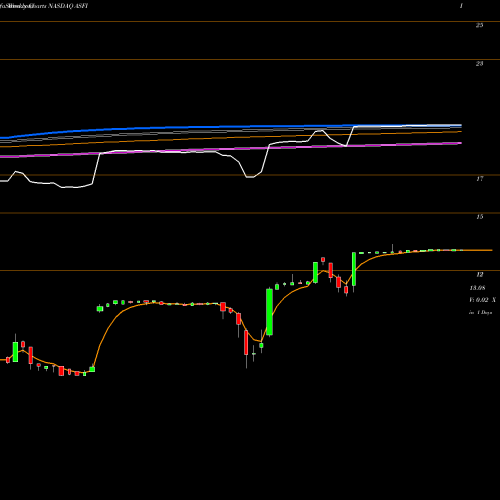Select the 25 price axis label
The width and height of the screenshot is (500, 500).
(479, 25)
